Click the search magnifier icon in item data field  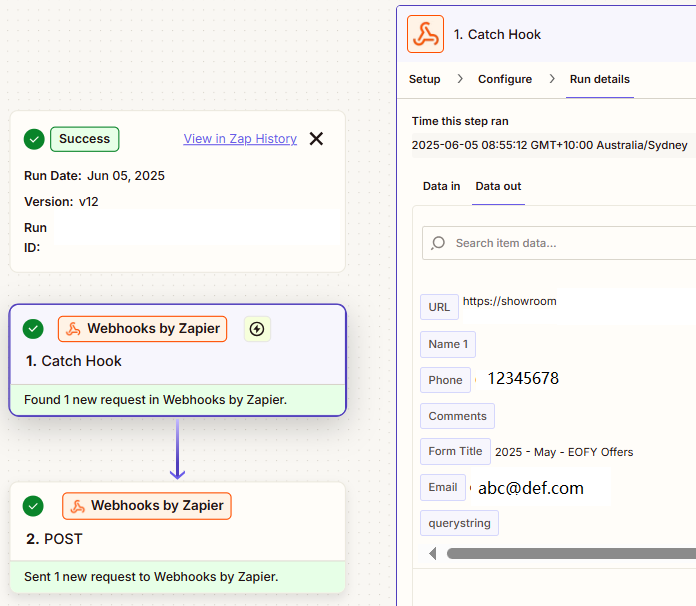(x=438, y=243)
